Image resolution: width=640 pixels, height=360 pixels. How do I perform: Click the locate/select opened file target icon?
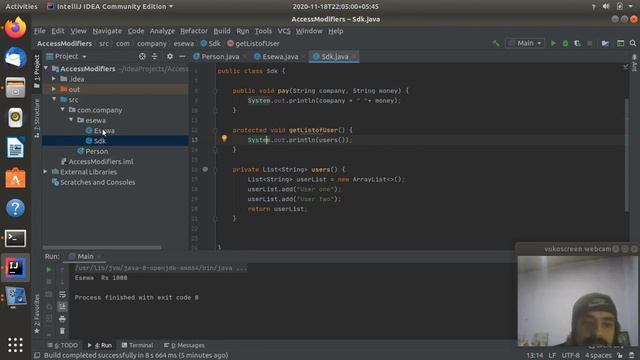(x=142, y=56)
